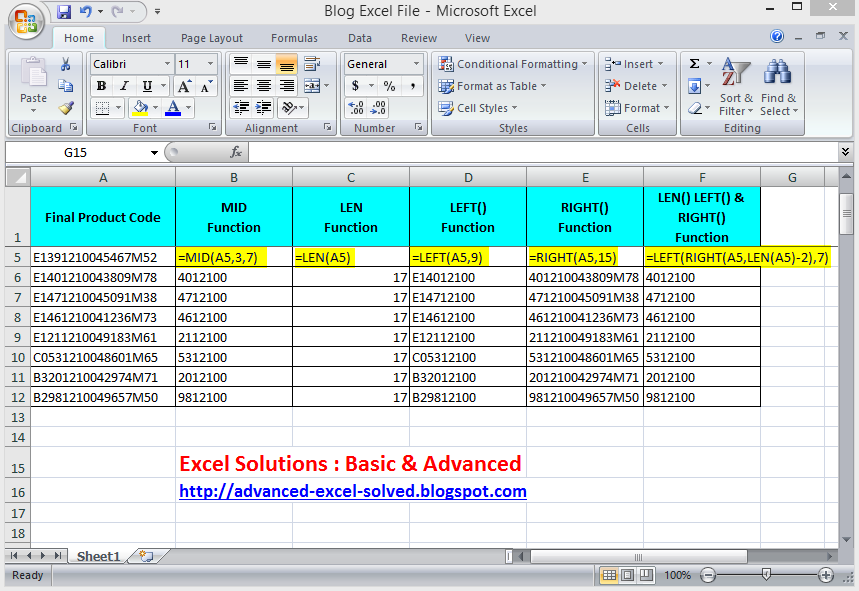Screen dimensions: 859x591
Task: Click Format as Table
Action: click(x=495, y=85)
